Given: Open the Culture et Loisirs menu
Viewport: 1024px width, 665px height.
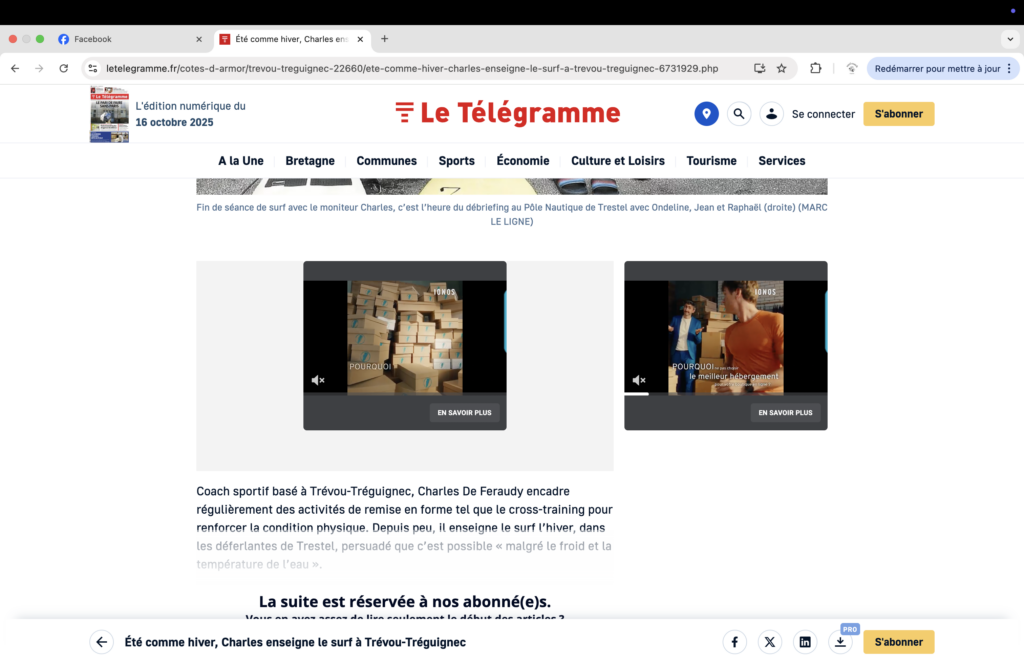Looking at the screenshot, I should click(618, 161).
